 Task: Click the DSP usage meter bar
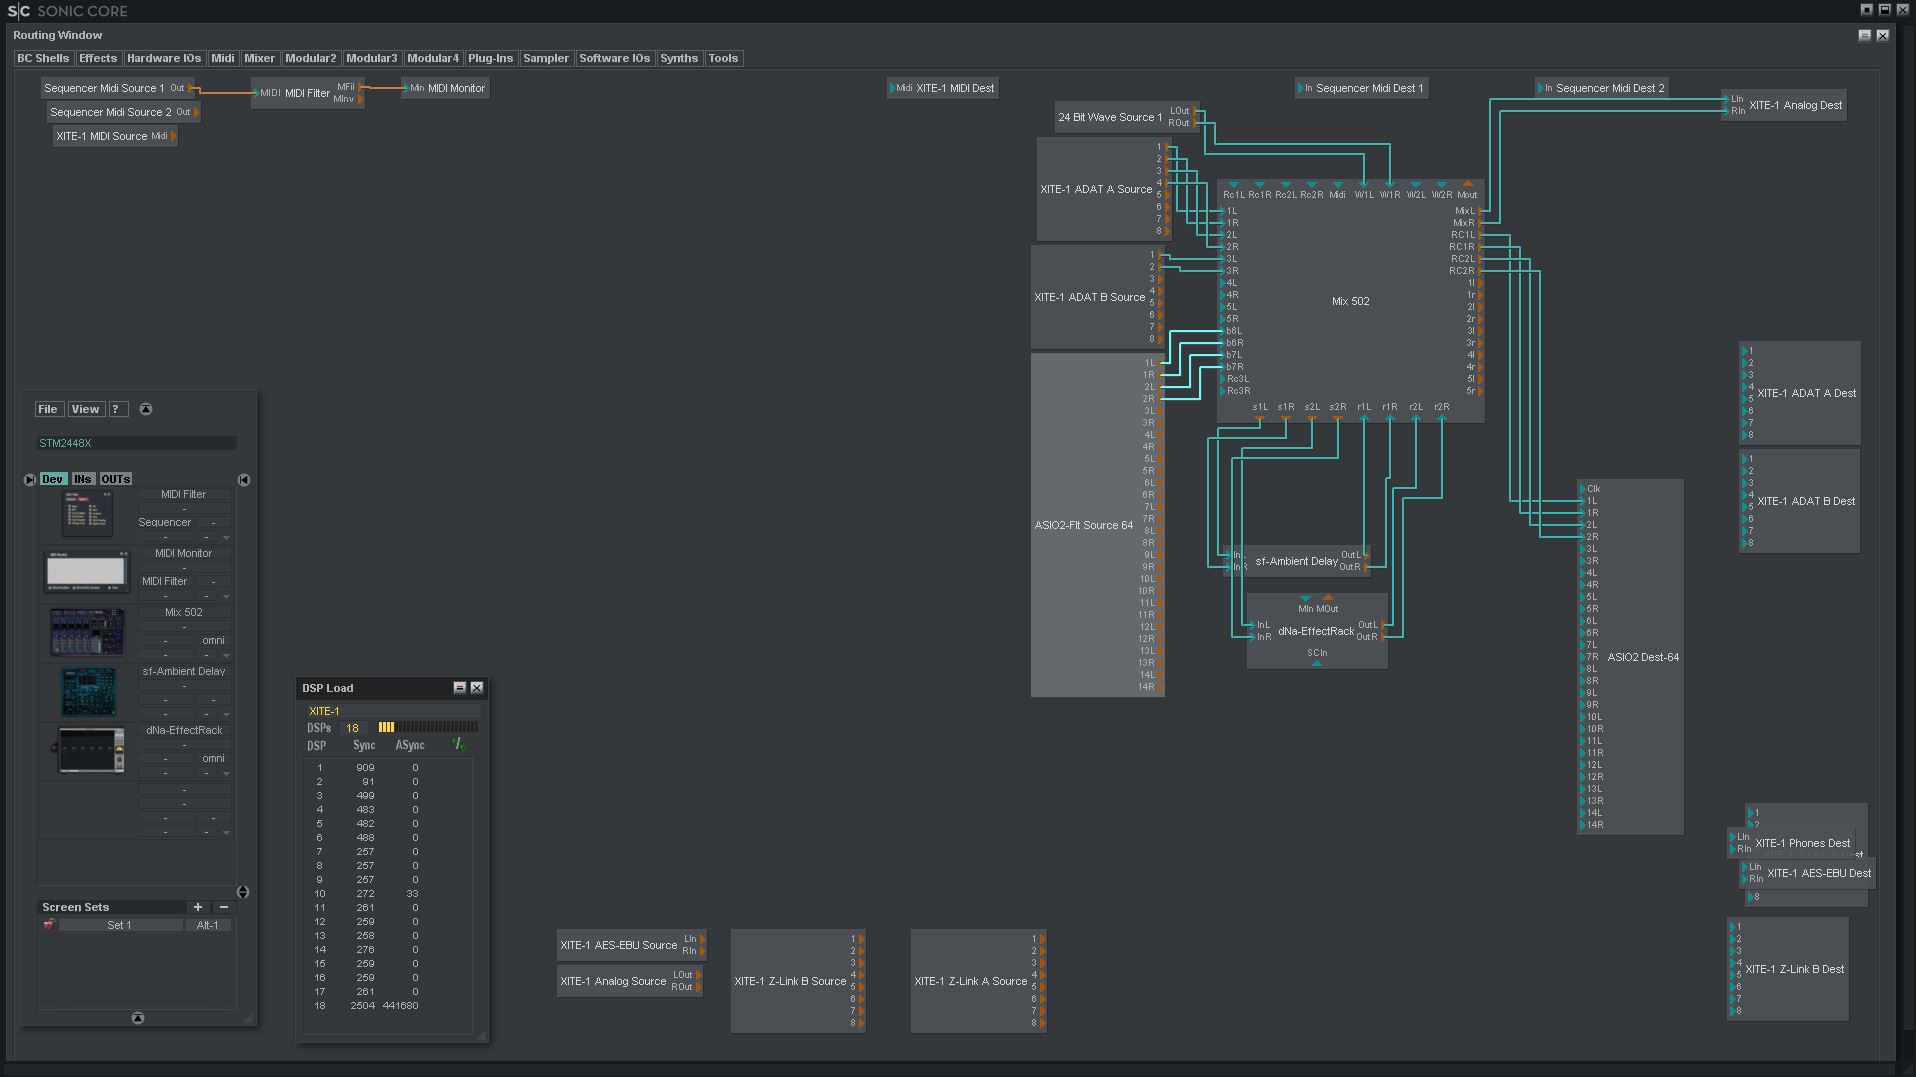point(428,727)
